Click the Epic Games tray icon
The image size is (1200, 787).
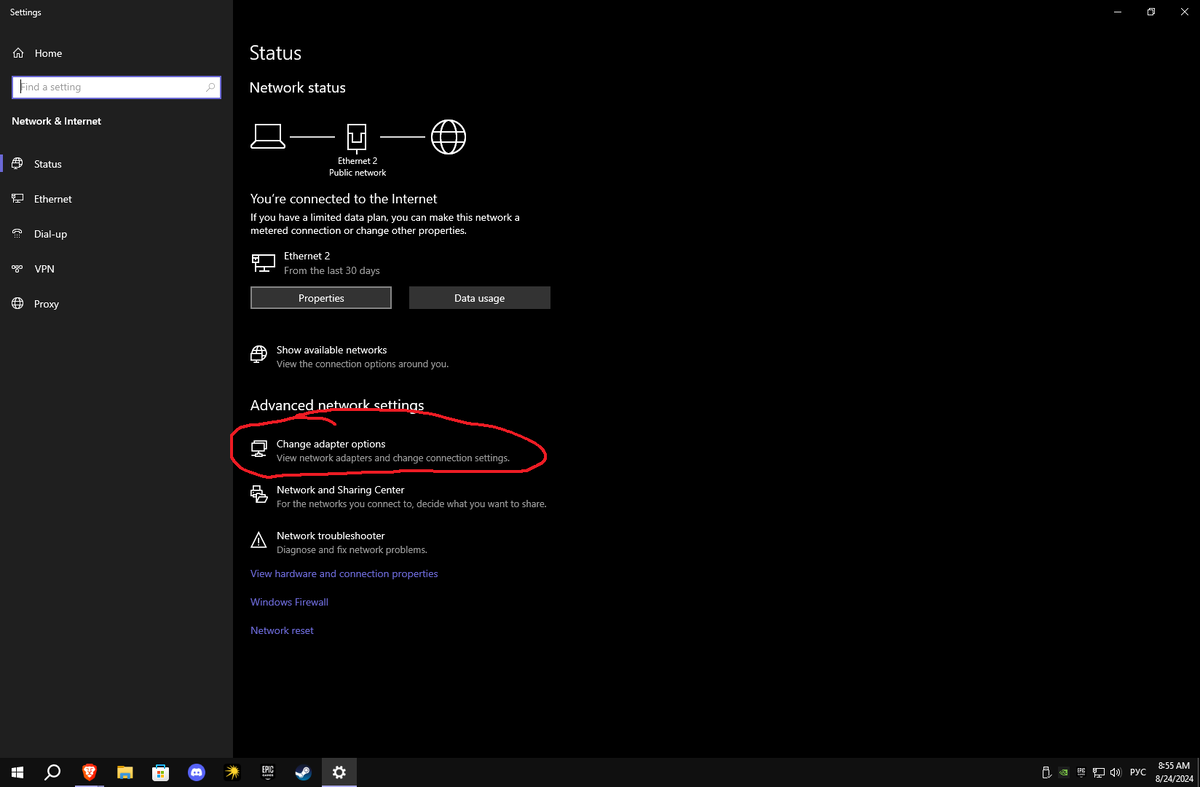pyautogui.click(x=1082, y=772)
